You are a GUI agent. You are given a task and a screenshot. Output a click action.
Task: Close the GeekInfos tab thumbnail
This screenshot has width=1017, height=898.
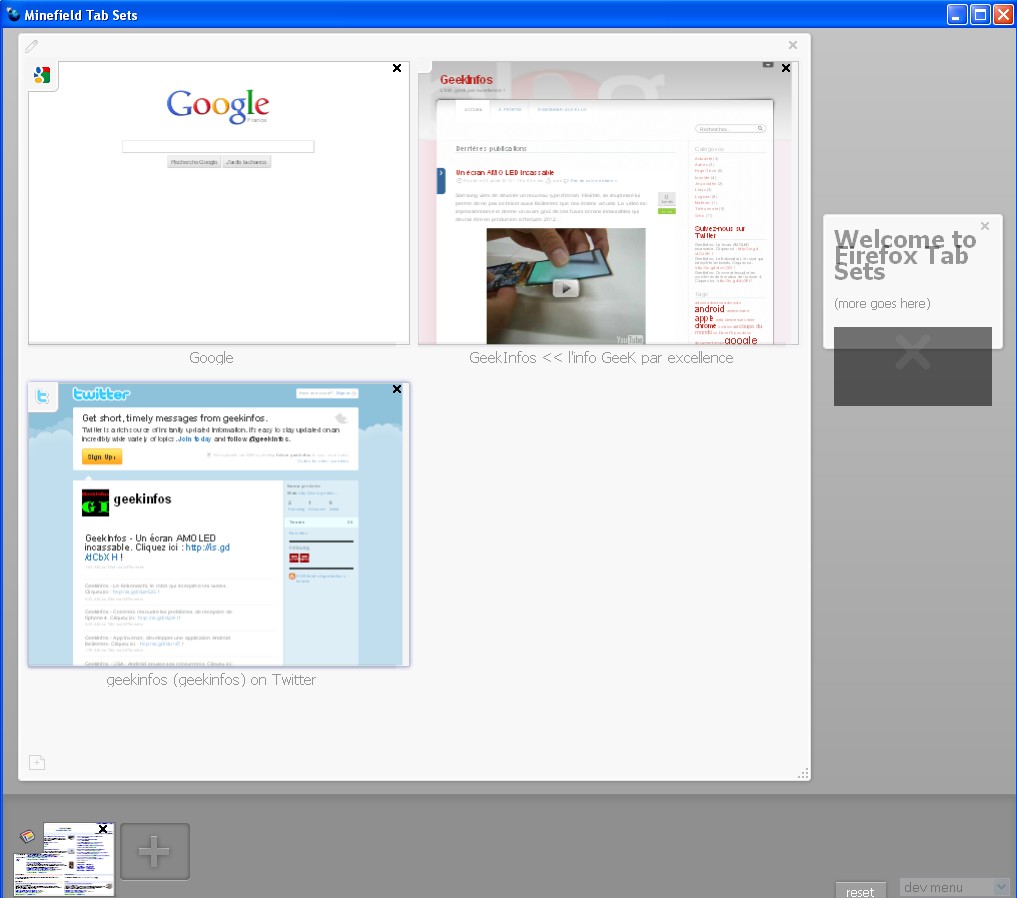pyautogui.click(x=786, y=68)
